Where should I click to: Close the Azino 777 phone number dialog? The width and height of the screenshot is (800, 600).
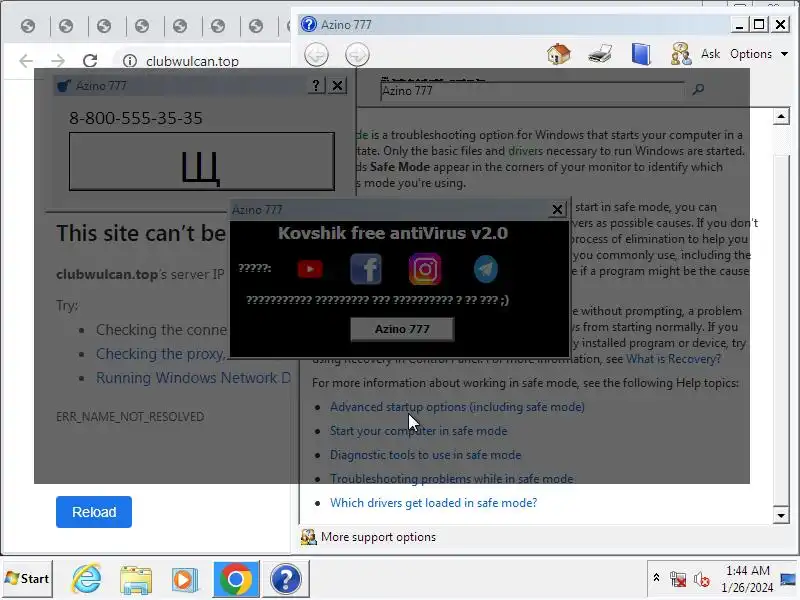(x=337, y=85)
